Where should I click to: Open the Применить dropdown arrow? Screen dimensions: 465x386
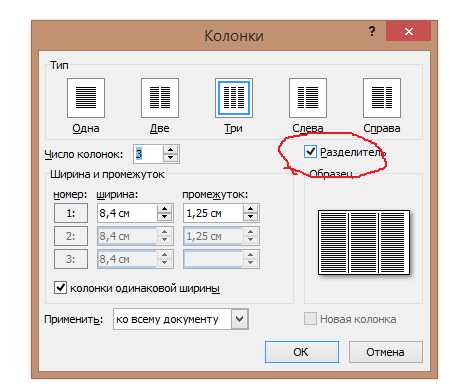click(x=240, y=319)
